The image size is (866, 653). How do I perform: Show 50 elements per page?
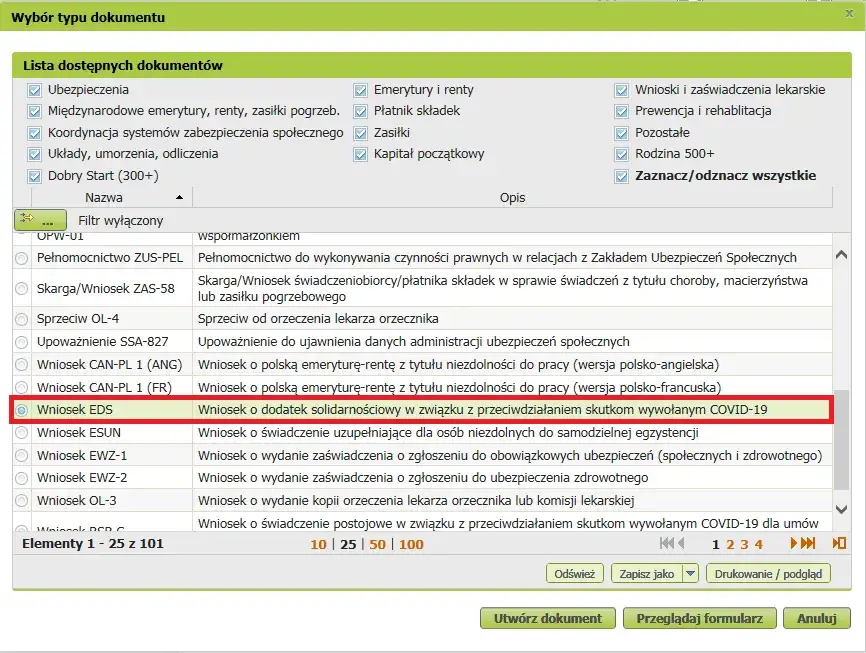click(378, 545)
